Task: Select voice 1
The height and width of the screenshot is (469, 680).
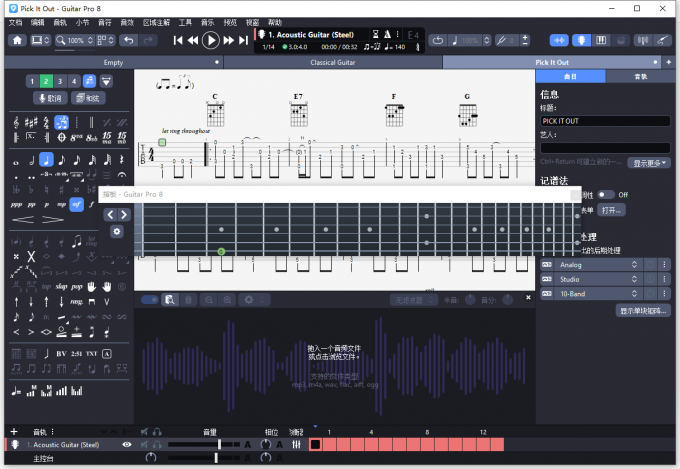Action: (x=32, y=81)
